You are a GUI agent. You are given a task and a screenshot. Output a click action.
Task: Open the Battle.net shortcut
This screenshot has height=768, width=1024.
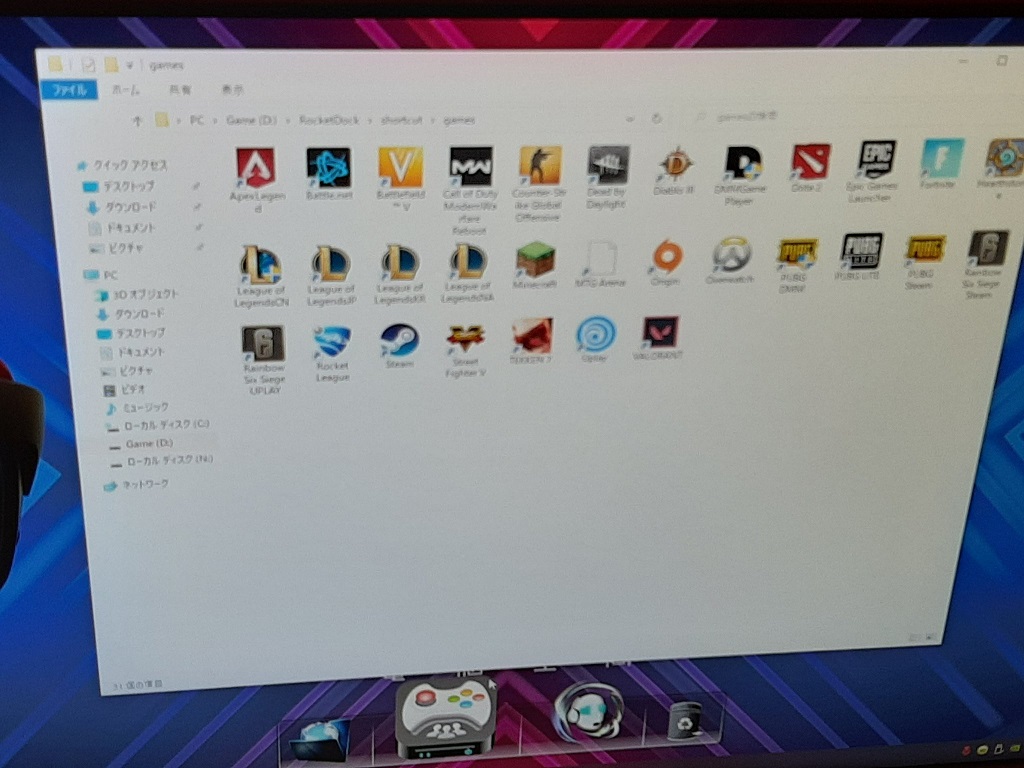[328, 174]
